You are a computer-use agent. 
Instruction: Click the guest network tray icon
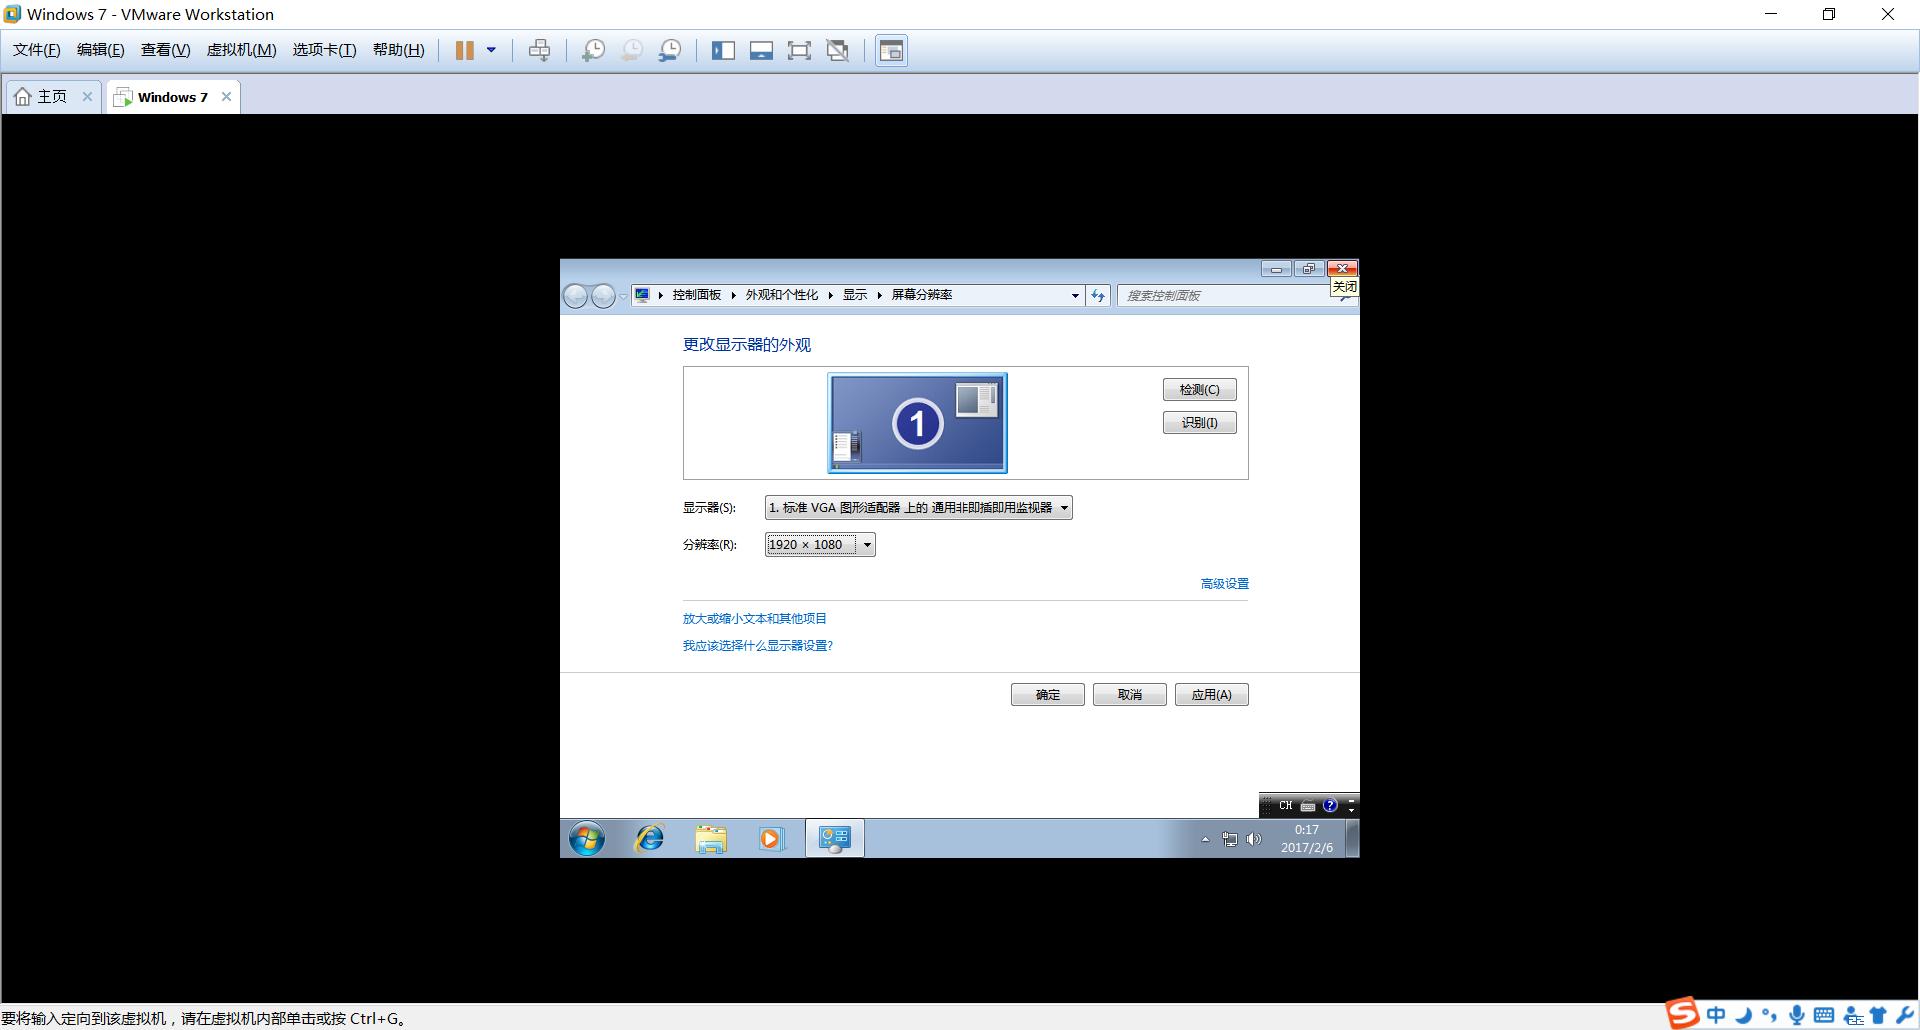[x=1229, y=839]
